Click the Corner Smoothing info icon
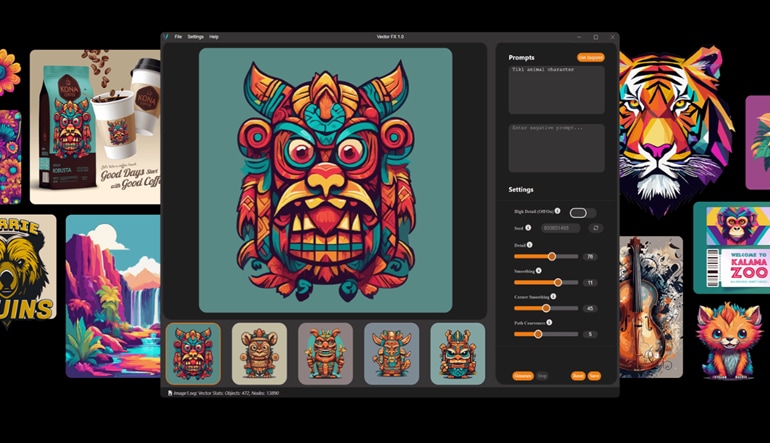 553,297
